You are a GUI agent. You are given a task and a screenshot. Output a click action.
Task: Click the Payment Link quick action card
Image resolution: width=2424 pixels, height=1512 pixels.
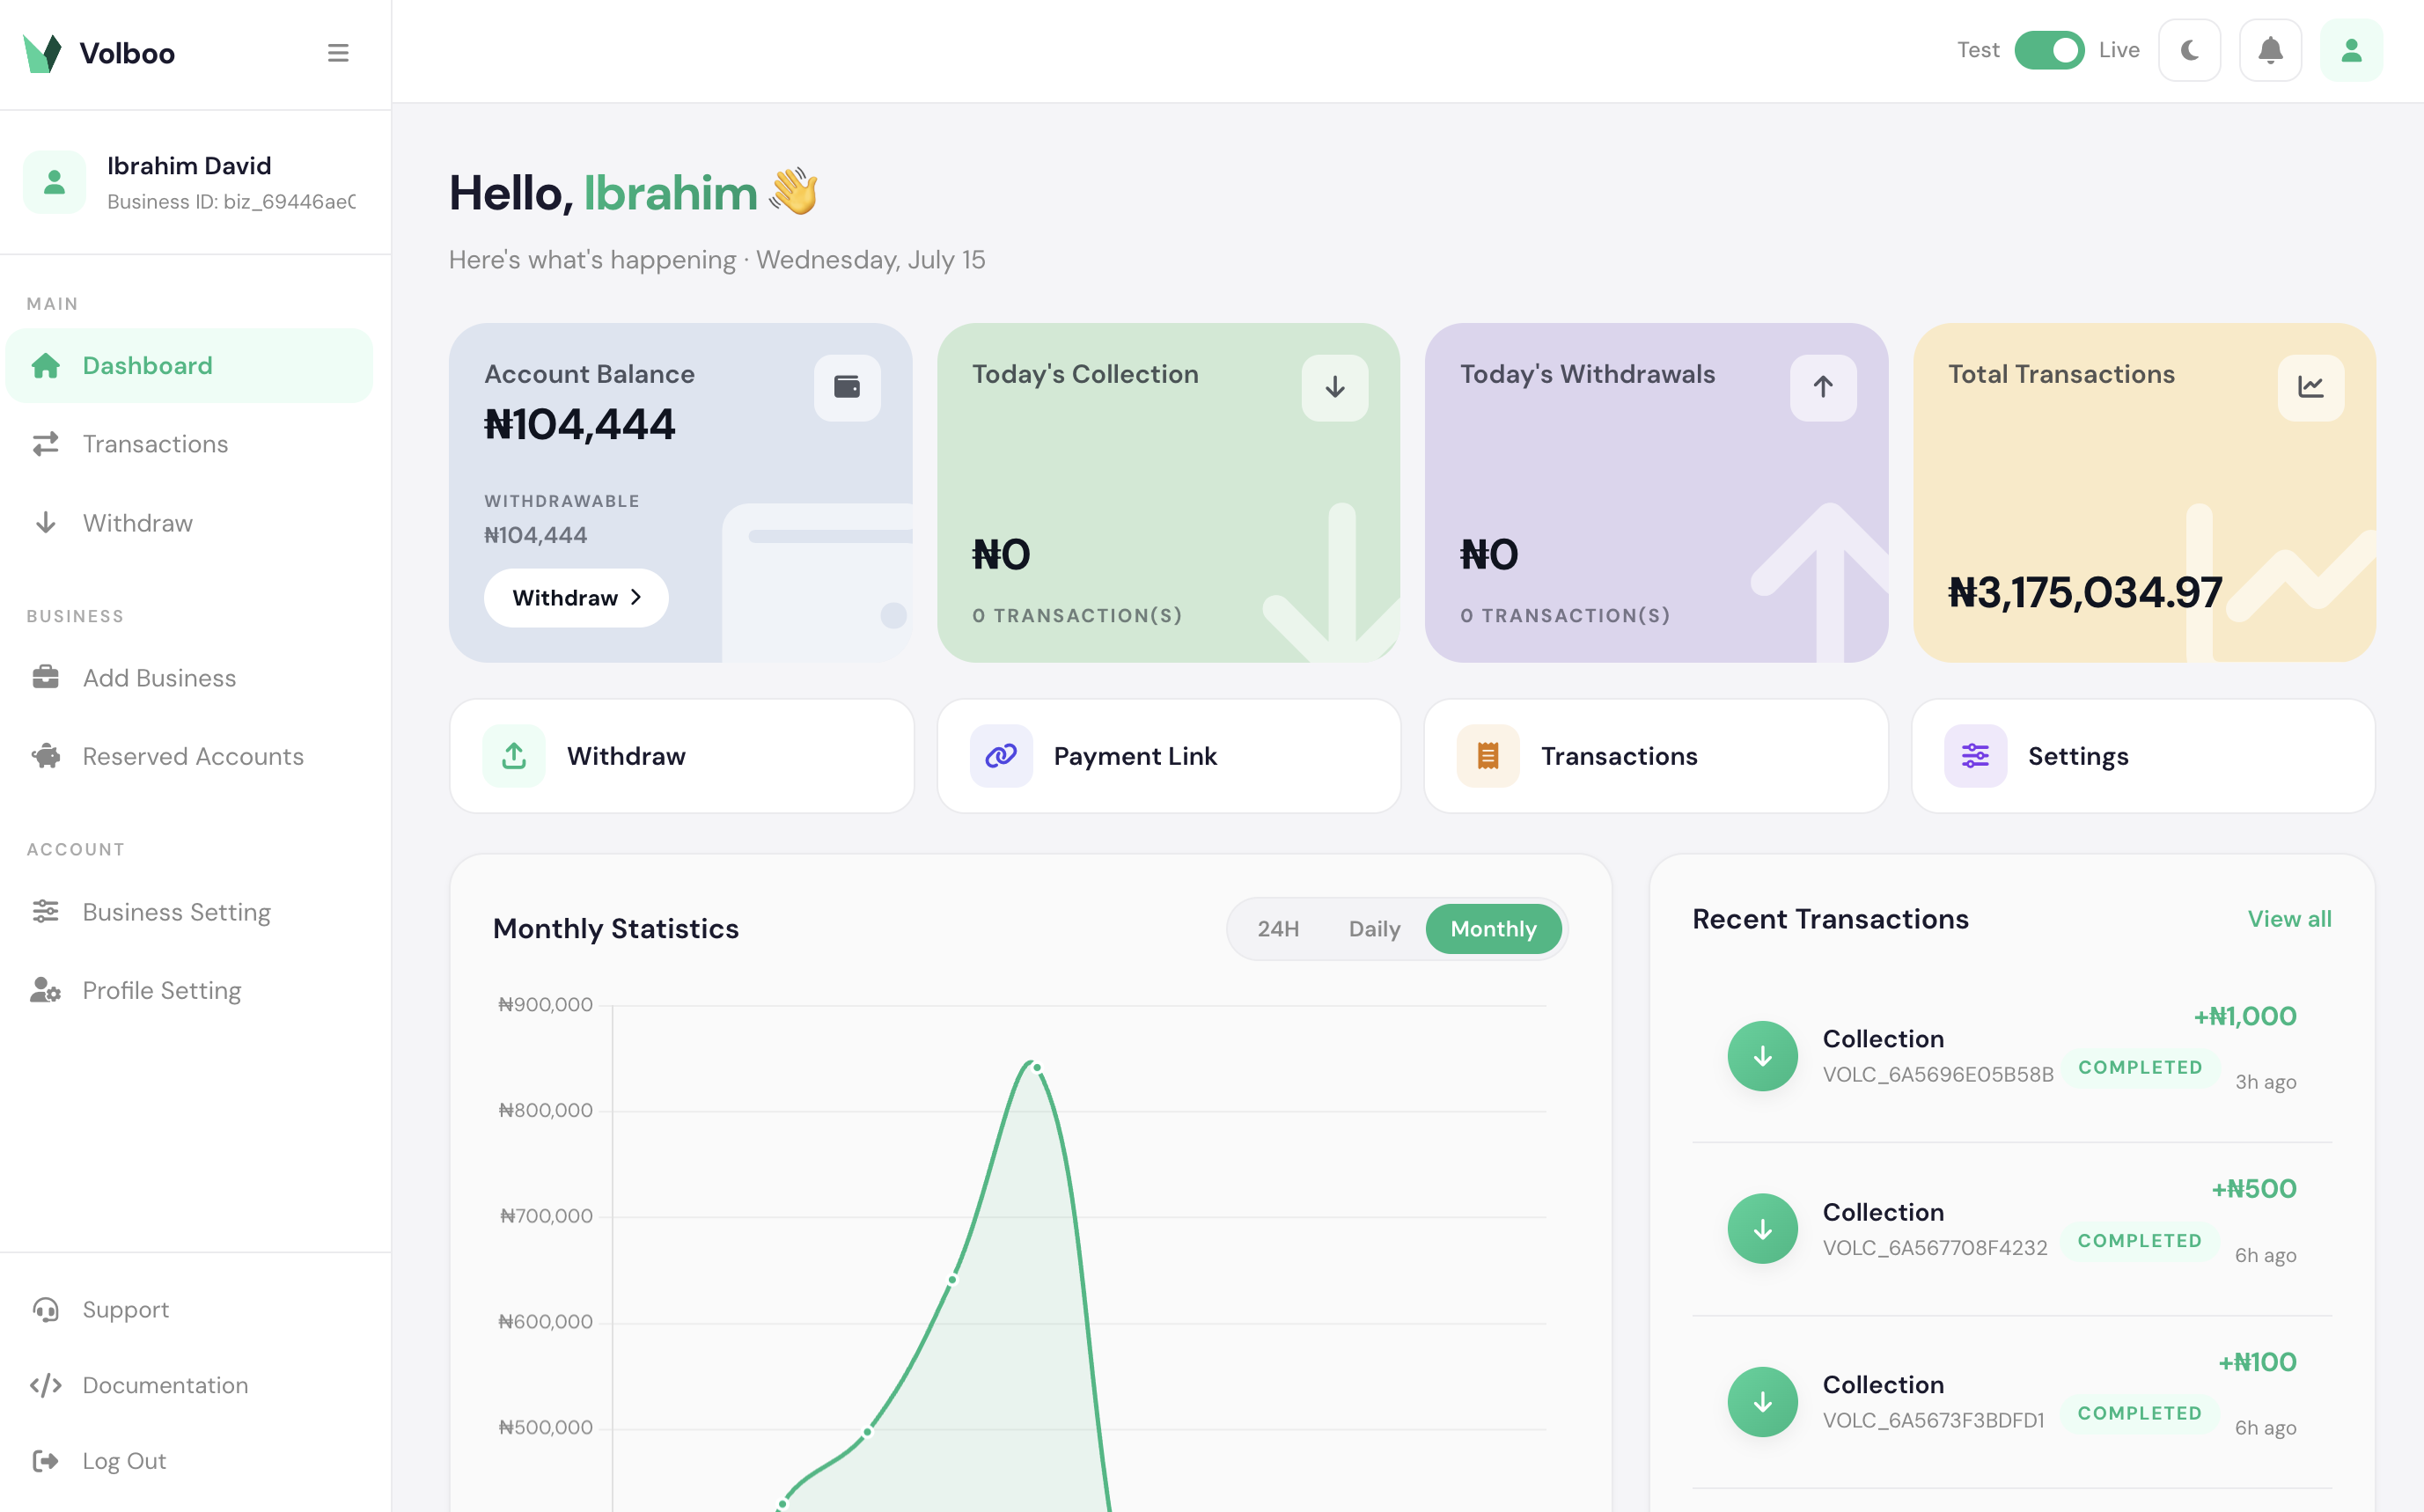tap(1169, 756)
